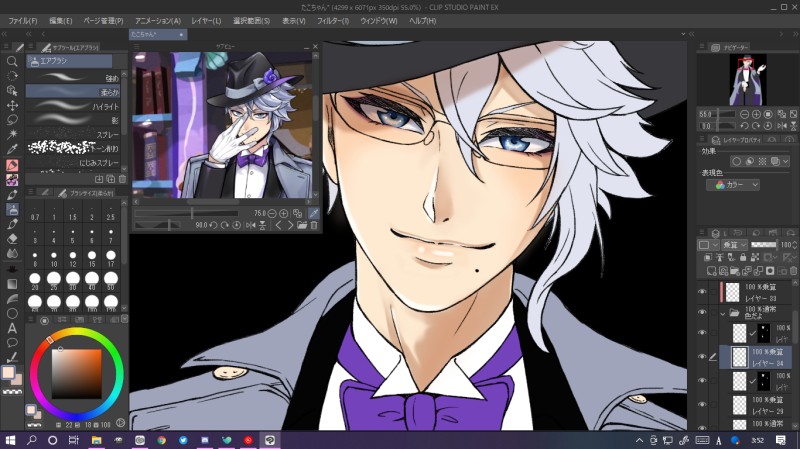Screen dimensions: 800x449
Task: Open the フィルター(I) menu
Action: coord(333,21)
